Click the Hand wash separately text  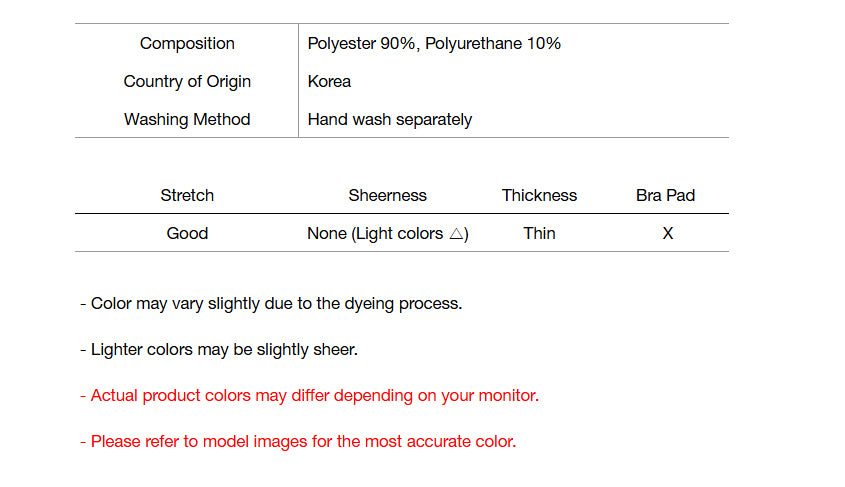click(389, 119)
